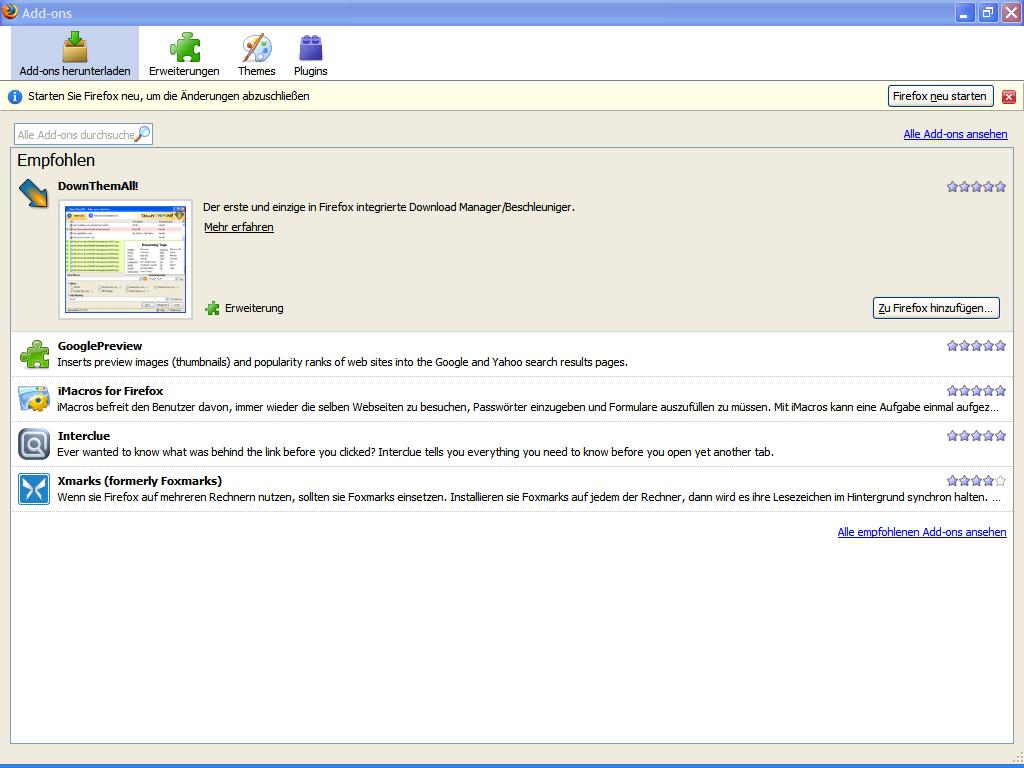Image resolution: width=1024 pixels, height=768 pixels.
Task: Click the Xmarks description text
Action: click(529, 498)
